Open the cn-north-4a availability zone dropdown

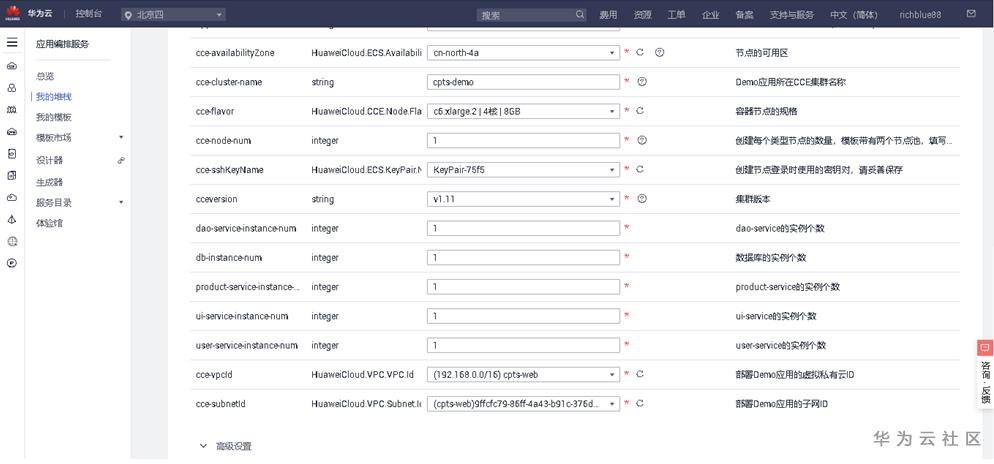pyautogui.click(x=524, y=53)
